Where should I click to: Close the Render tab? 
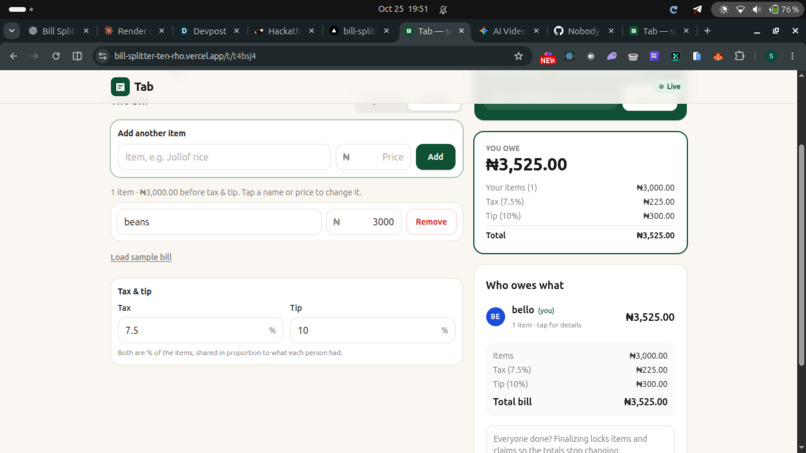[x=161, y=31]
